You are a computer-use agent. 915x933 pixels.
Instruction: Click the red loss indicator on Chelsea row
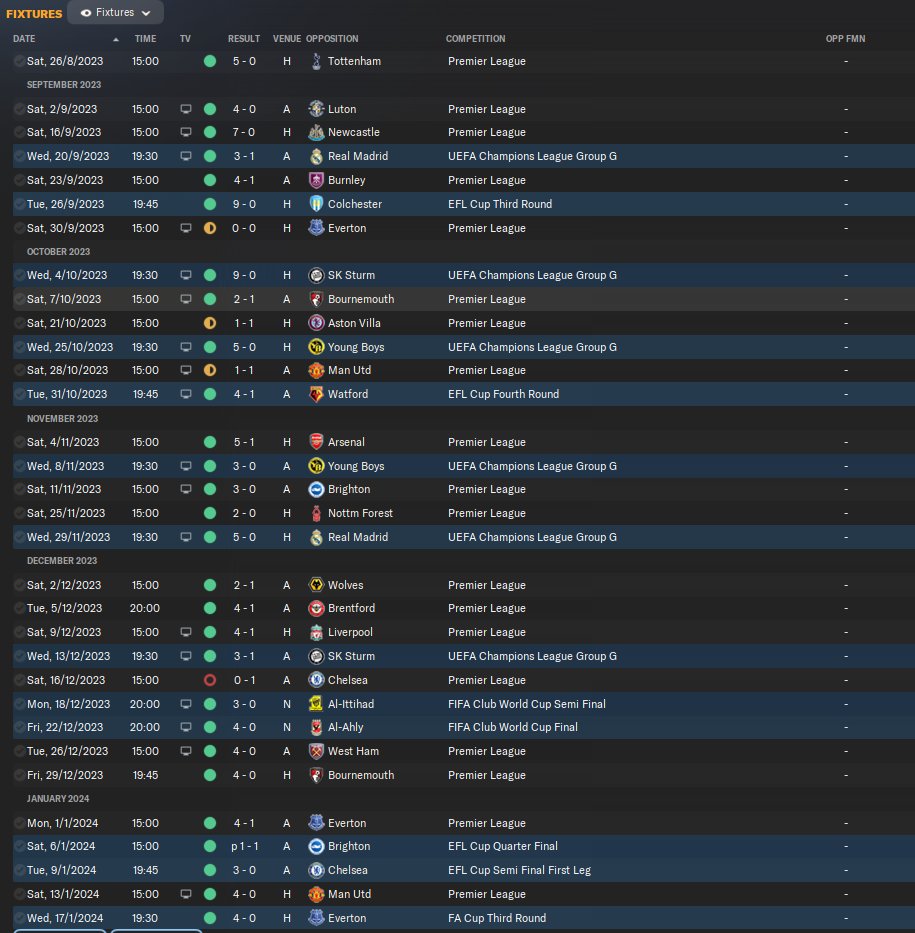(x=210, y=680)
